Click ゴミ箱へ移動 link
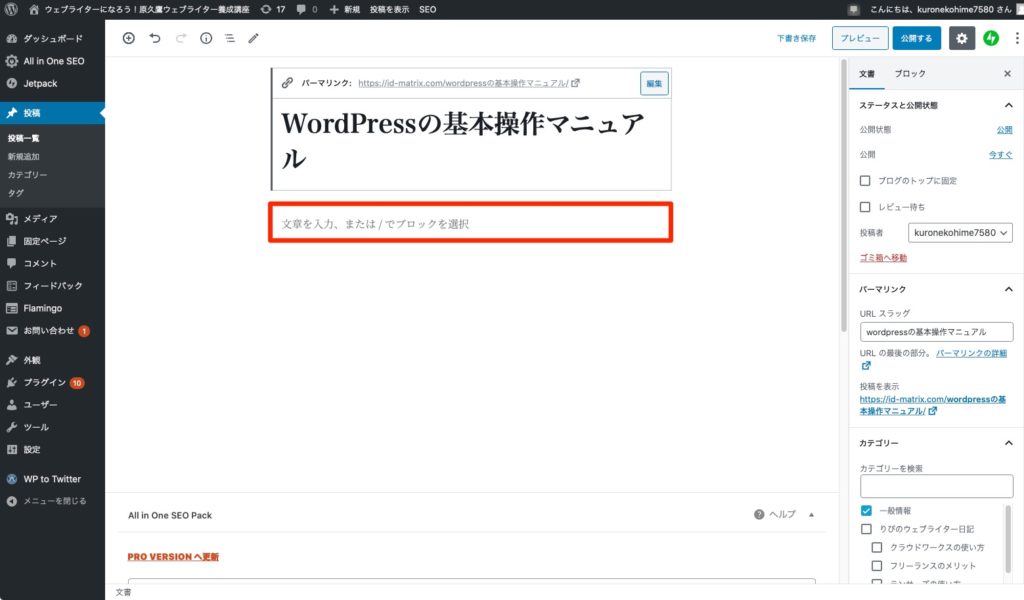This screenshot has height=600, width=1024. pyautogui.click(x=883, y=258)
